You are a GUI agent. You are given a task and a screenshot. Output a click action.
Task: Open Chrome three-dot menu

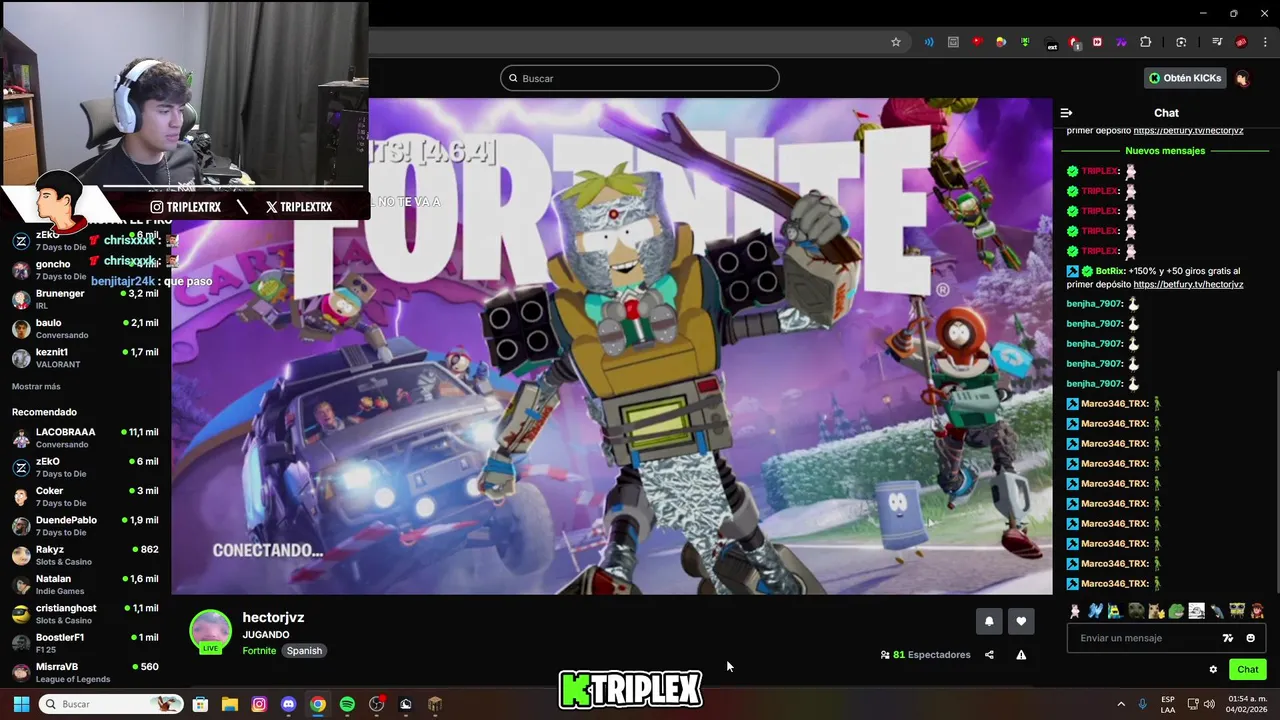pyautogui.click(x=1265, y=42)
